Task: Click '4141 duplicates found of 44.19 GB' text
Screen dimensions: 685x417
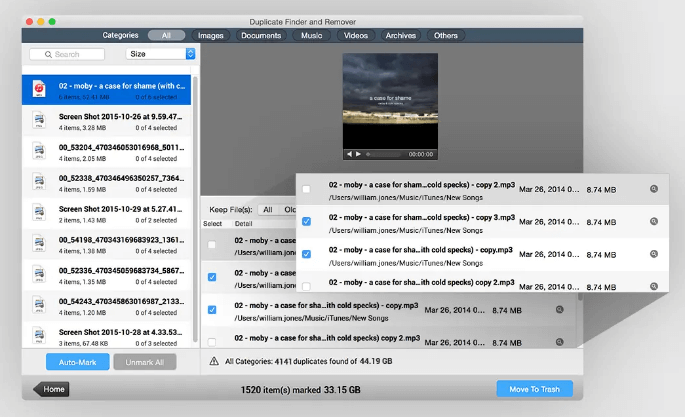Action: [333, 361]
